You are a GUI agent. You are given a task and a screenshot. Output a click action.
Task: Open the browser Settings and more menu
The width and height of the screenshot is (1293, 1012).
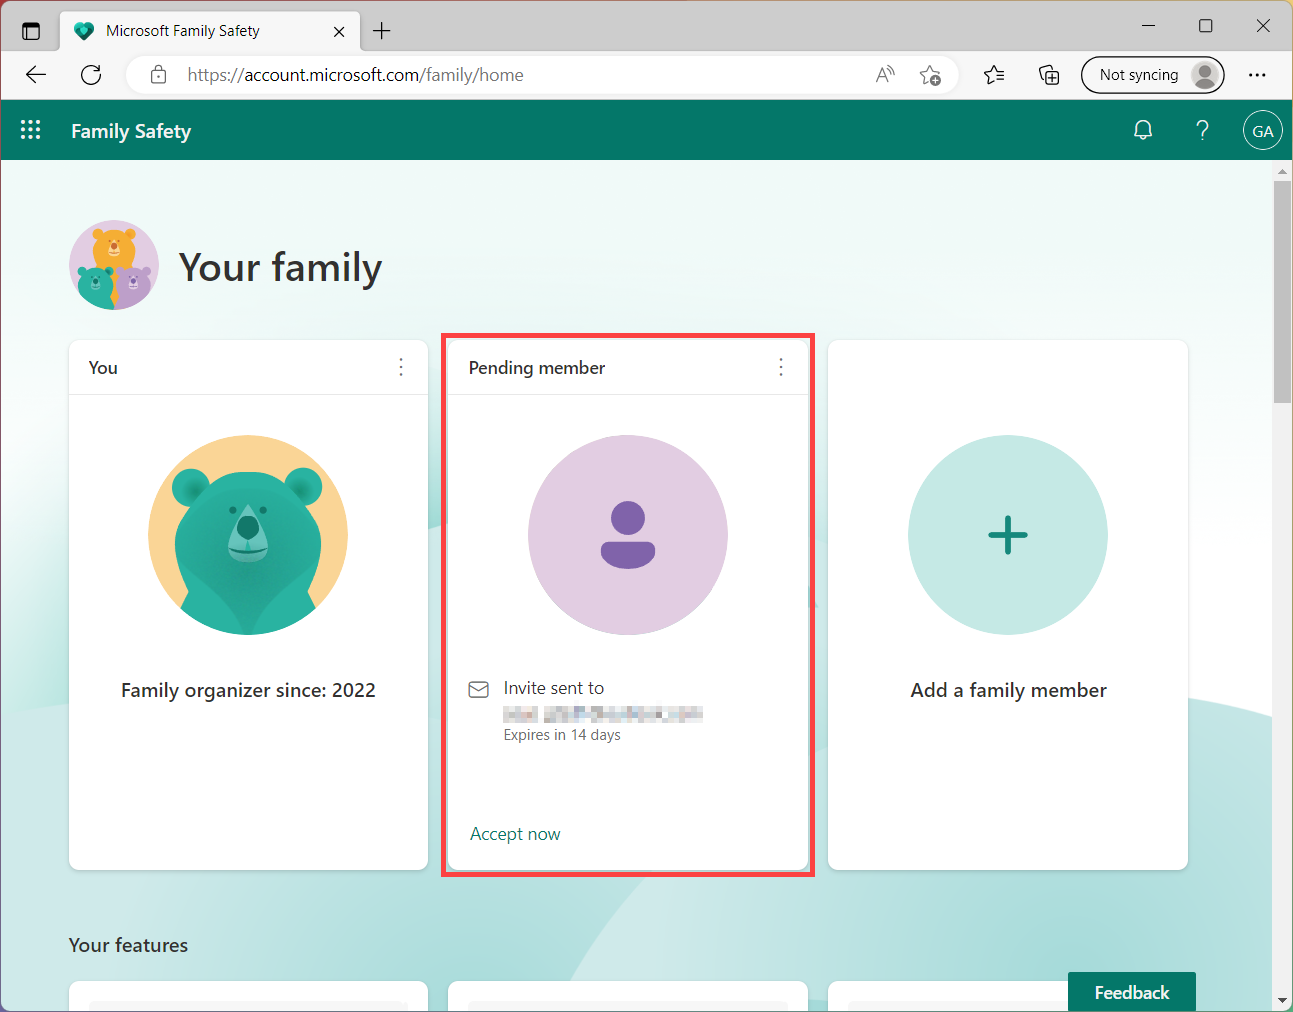click(1257, 75)
